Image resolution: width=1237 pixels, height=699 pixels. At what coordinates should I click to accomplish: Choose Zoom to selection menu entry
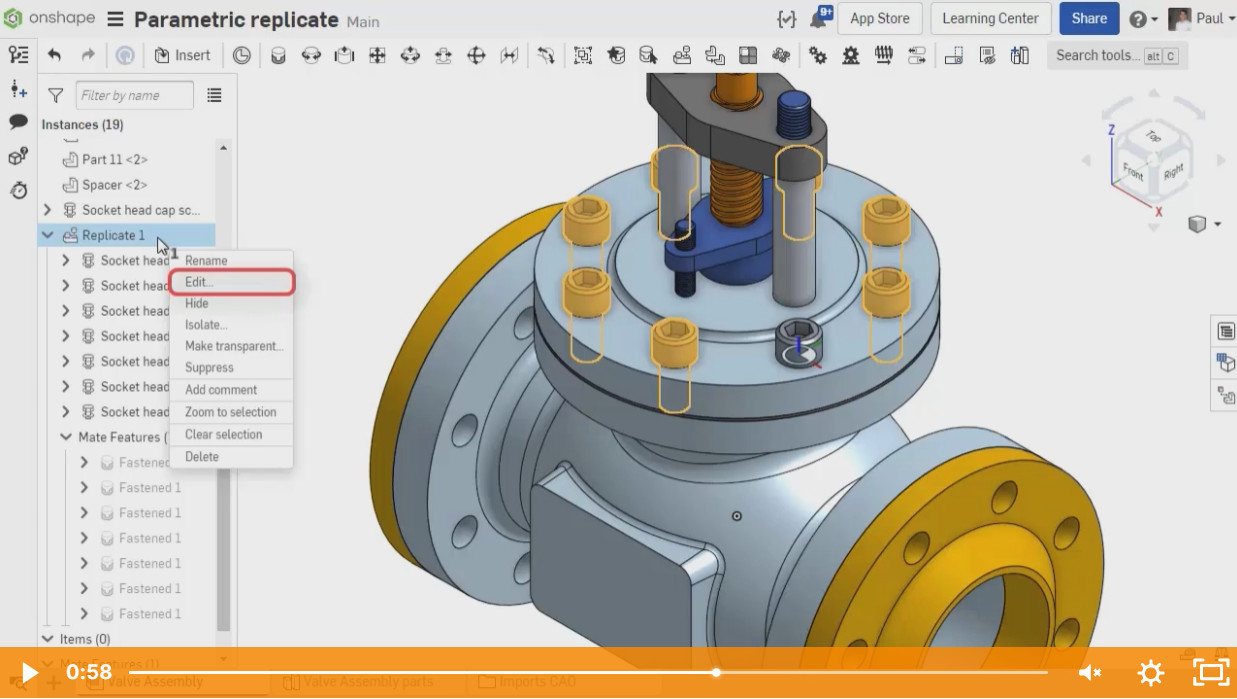230,412
